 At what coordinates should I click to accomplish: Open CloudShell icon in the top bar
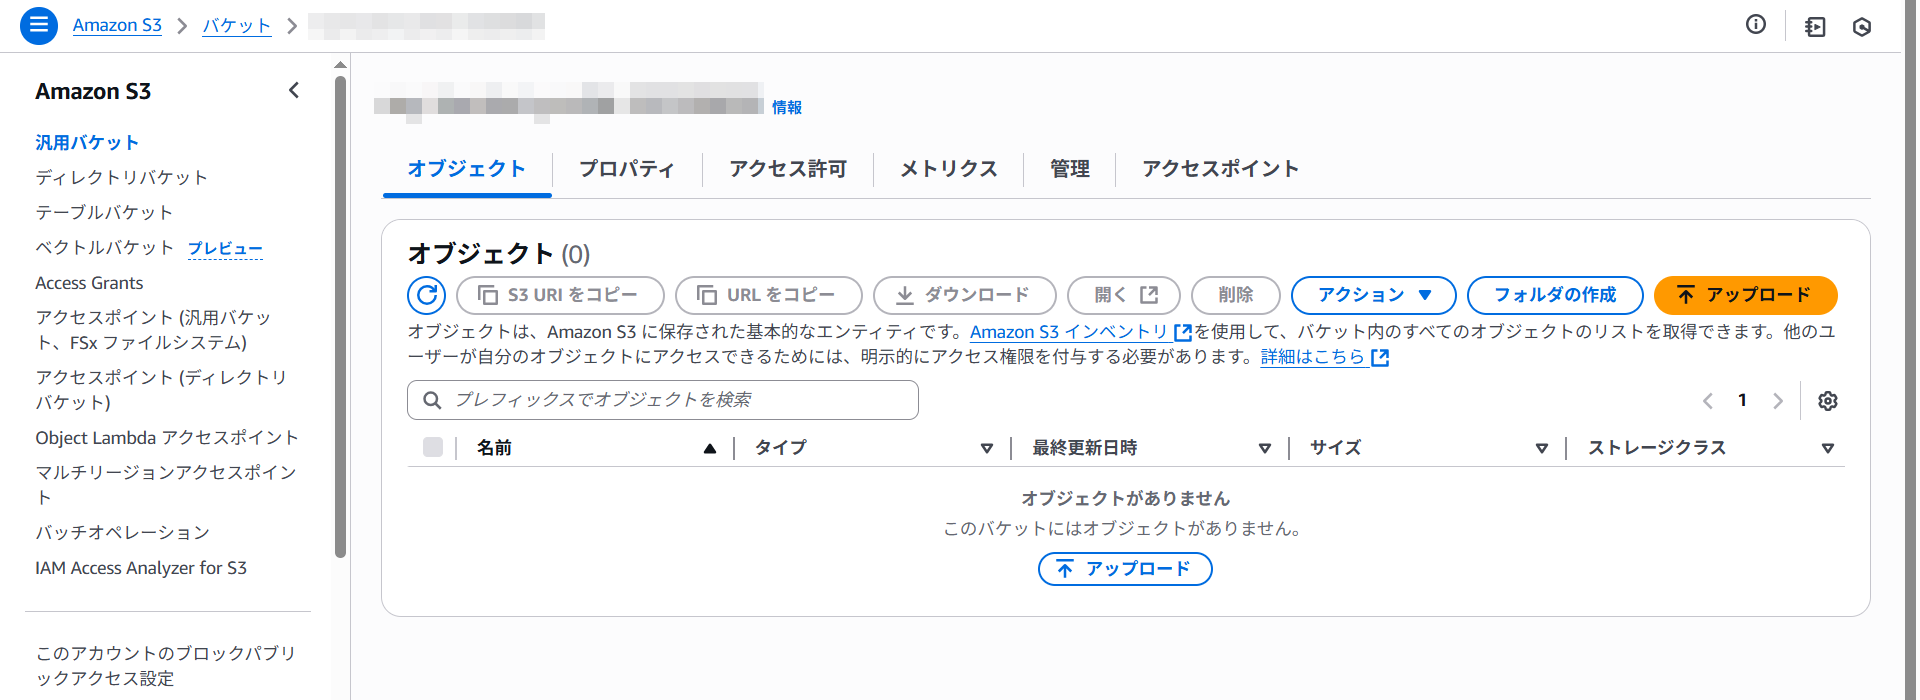1815,27
